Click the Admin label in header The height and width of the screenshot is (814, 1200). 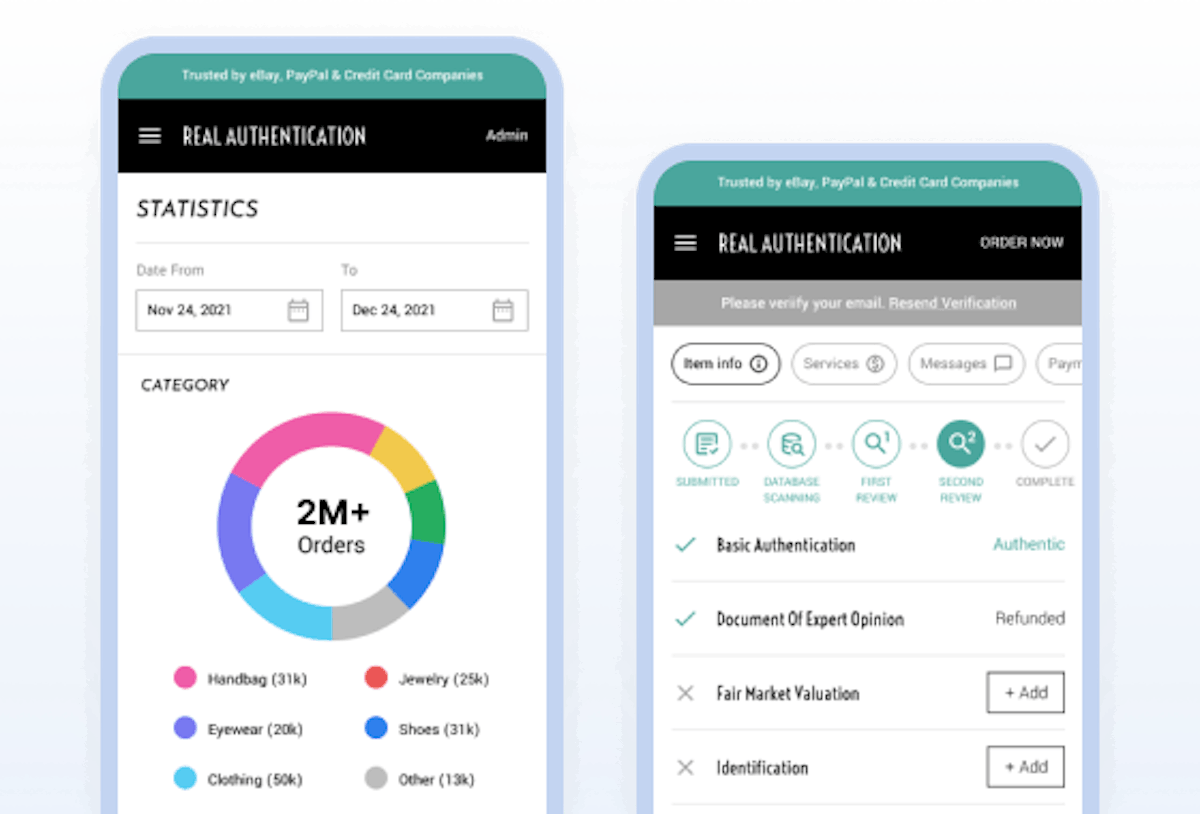coord(506,136)
